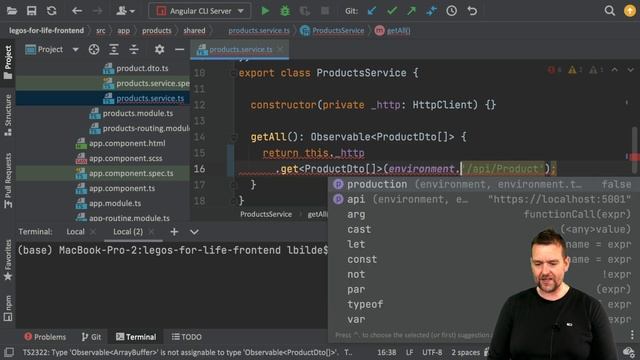The width and height of the screenshot is (640, 360).
Task: Toggle the Pull Requests sidebar button
Action: pyautogui.click(x=8, y=180)
